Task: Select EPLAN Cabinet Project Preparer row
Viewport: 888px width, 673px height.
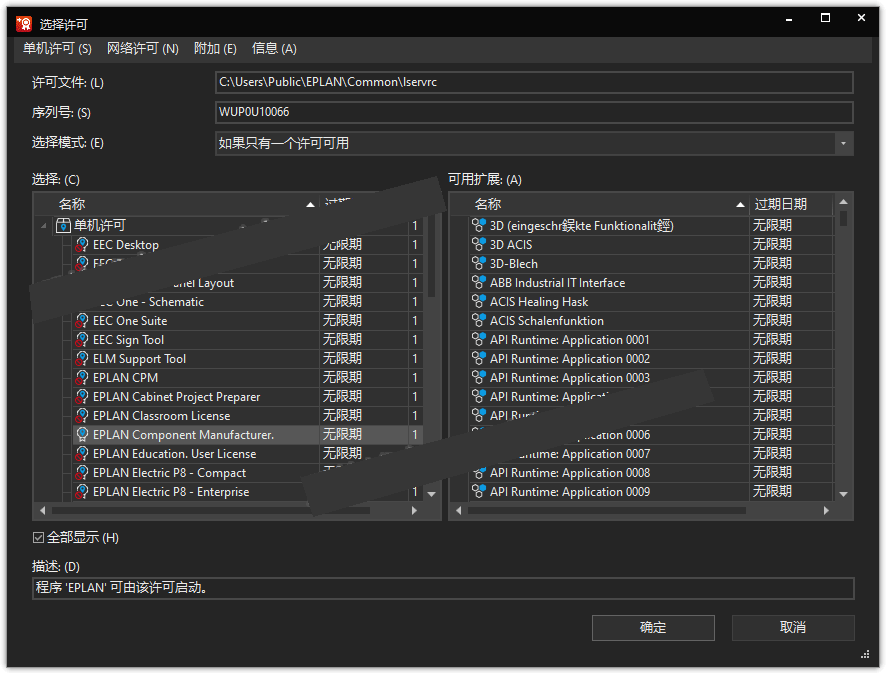Action: (x=248, y=397)
